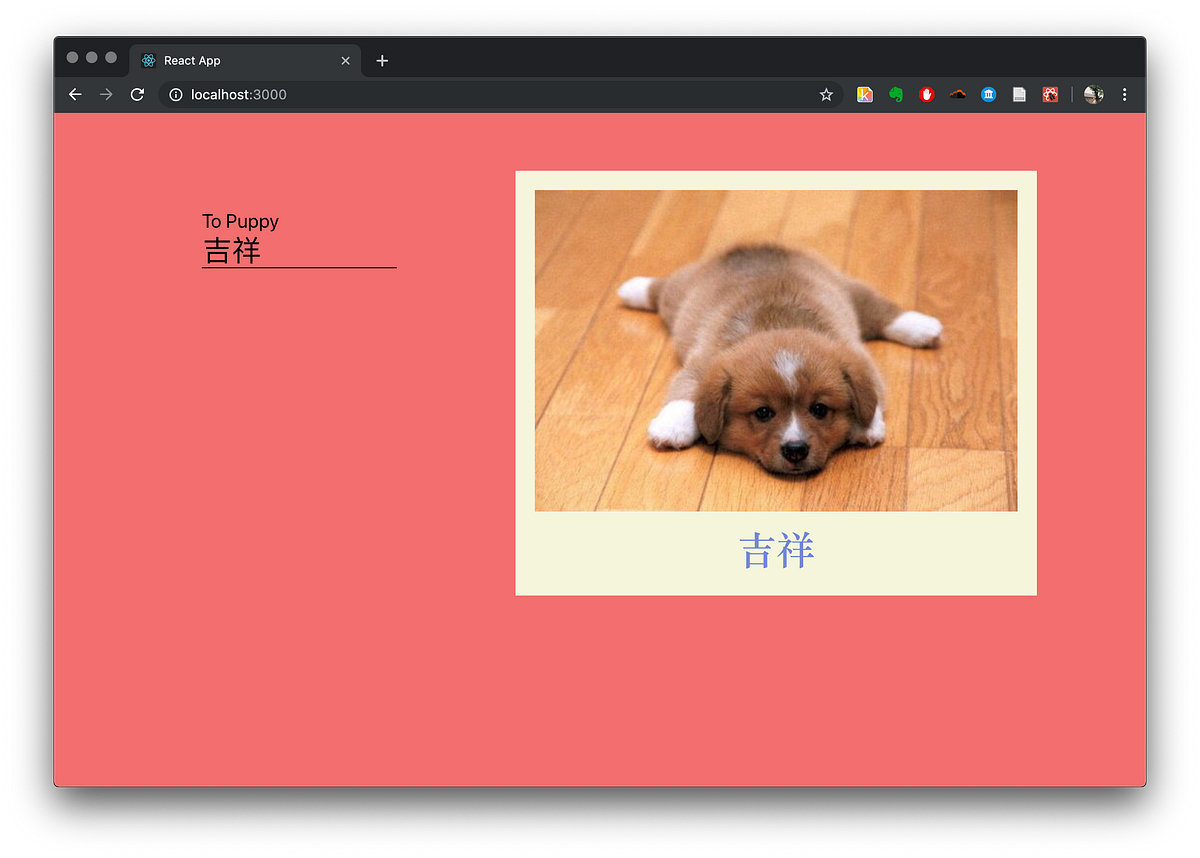Click the Kami extension icon
This screenshot has width=1200, height=858.
(864, 94)
